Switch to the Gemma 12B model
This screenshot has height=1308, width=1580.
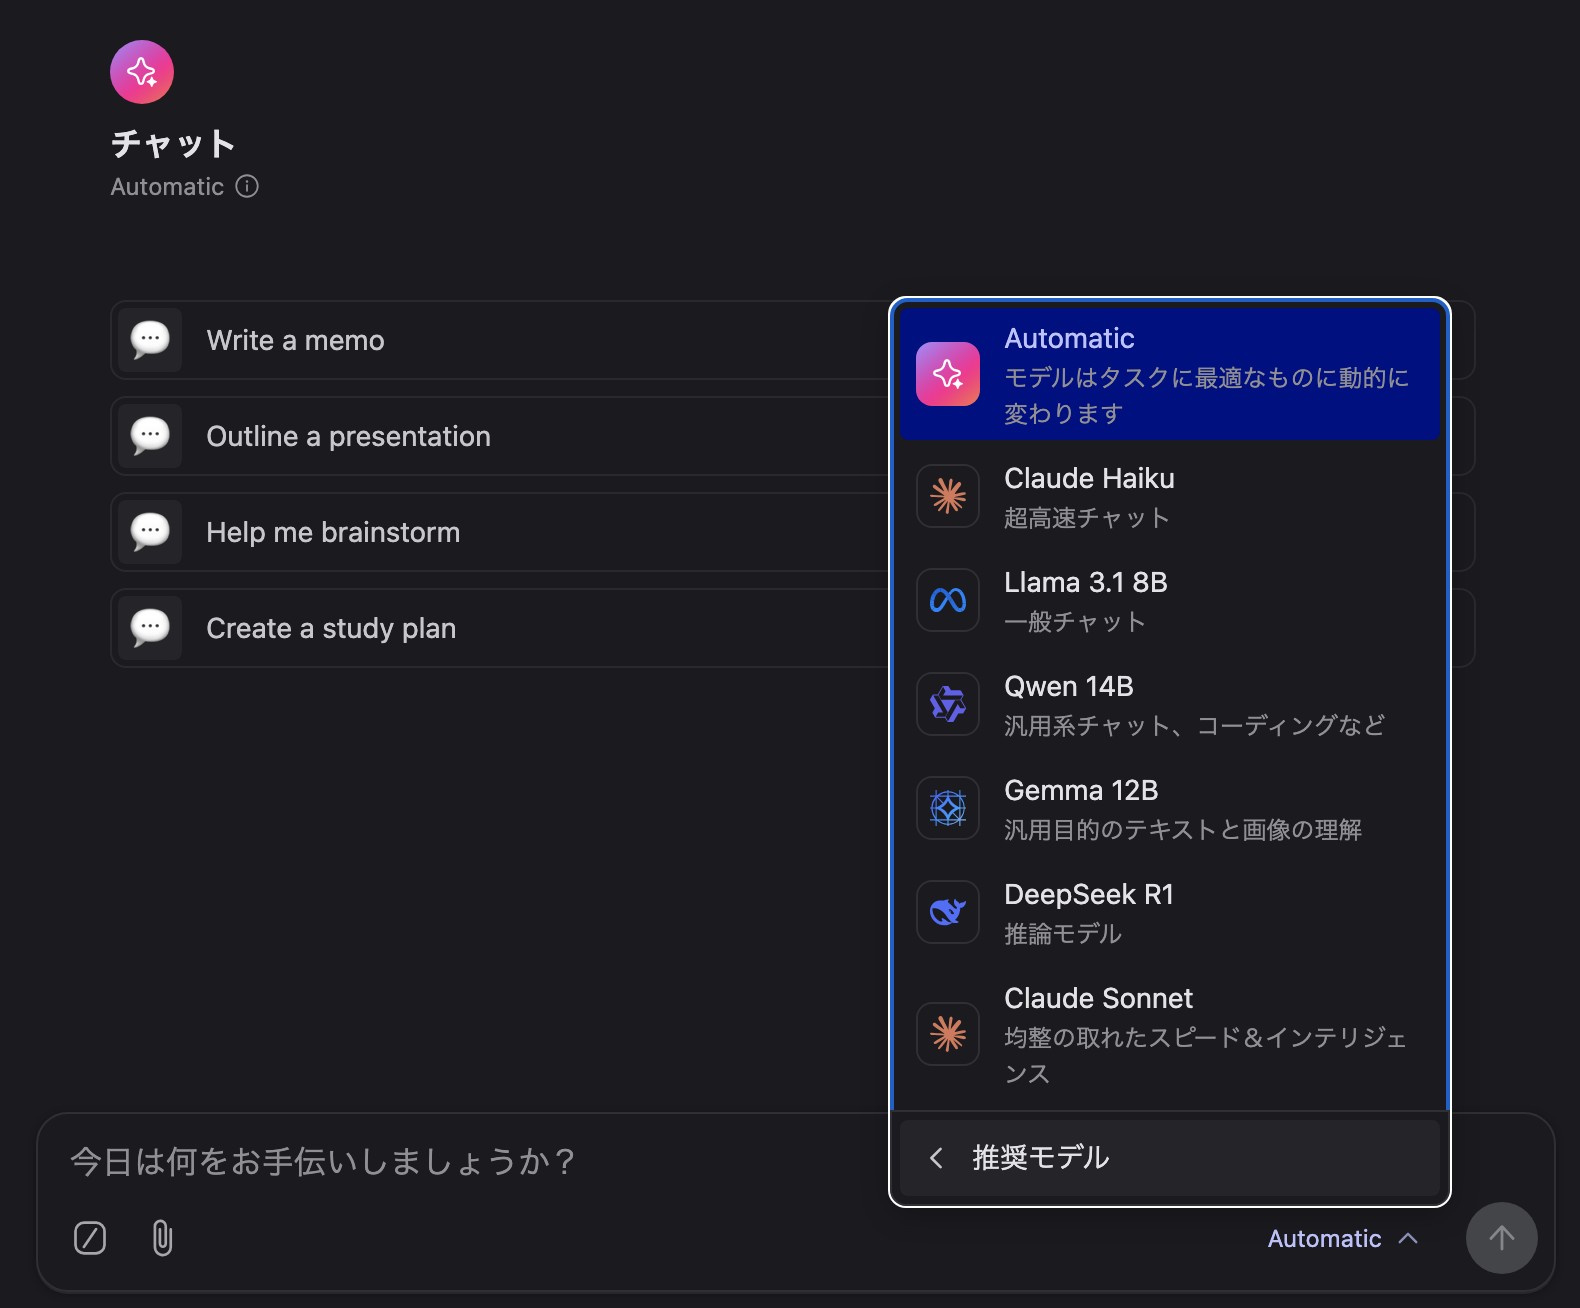click(1170, 809)
